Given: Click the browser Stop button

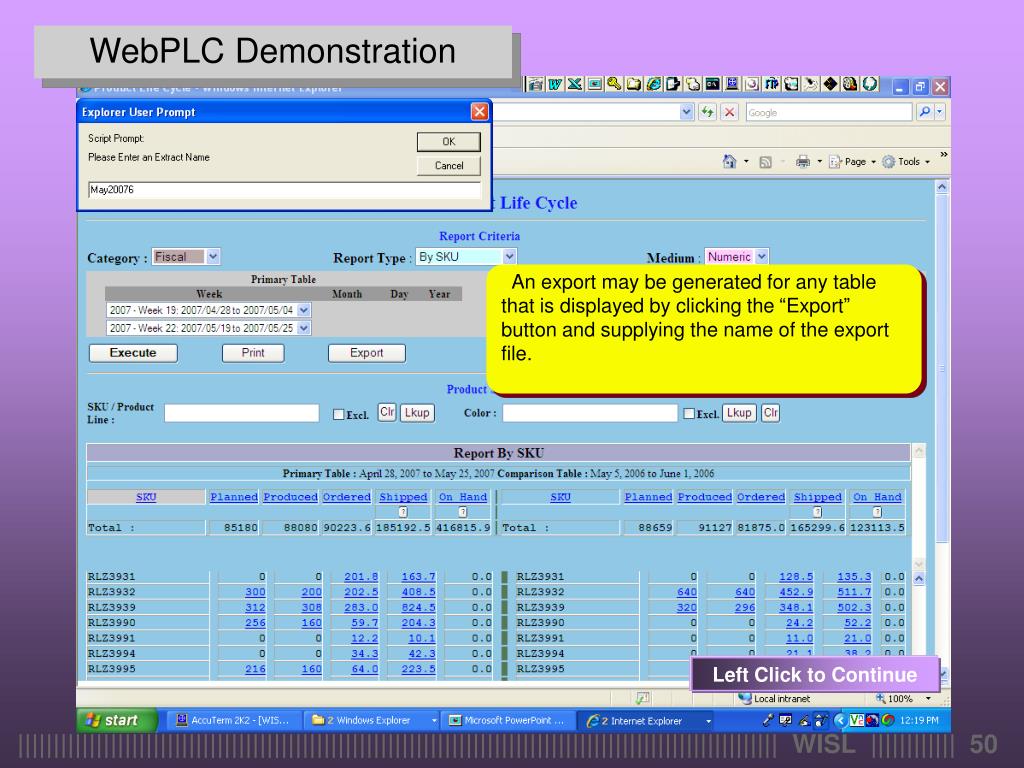Looking at the screenshot, I should pyautogui.click(x=729, y=112).
